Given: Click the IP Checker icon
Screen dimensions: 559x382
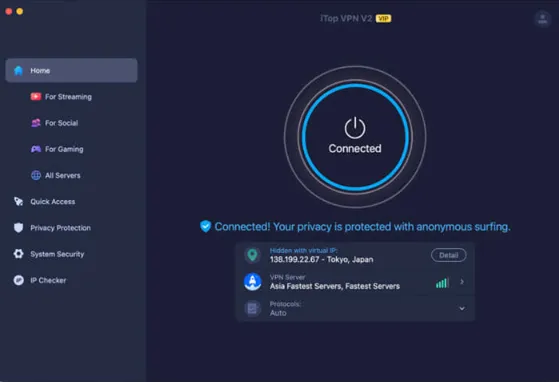Looking at the screenshot, I should pos(19,280).
